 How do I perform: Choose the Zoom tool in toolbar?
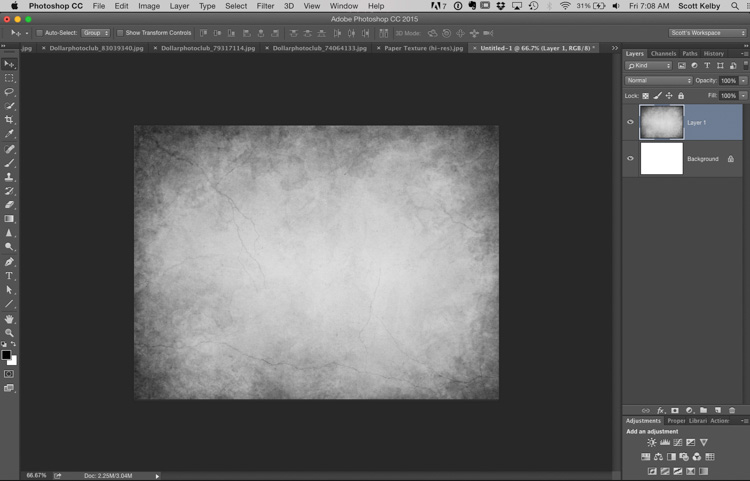[x=10, y=332]
